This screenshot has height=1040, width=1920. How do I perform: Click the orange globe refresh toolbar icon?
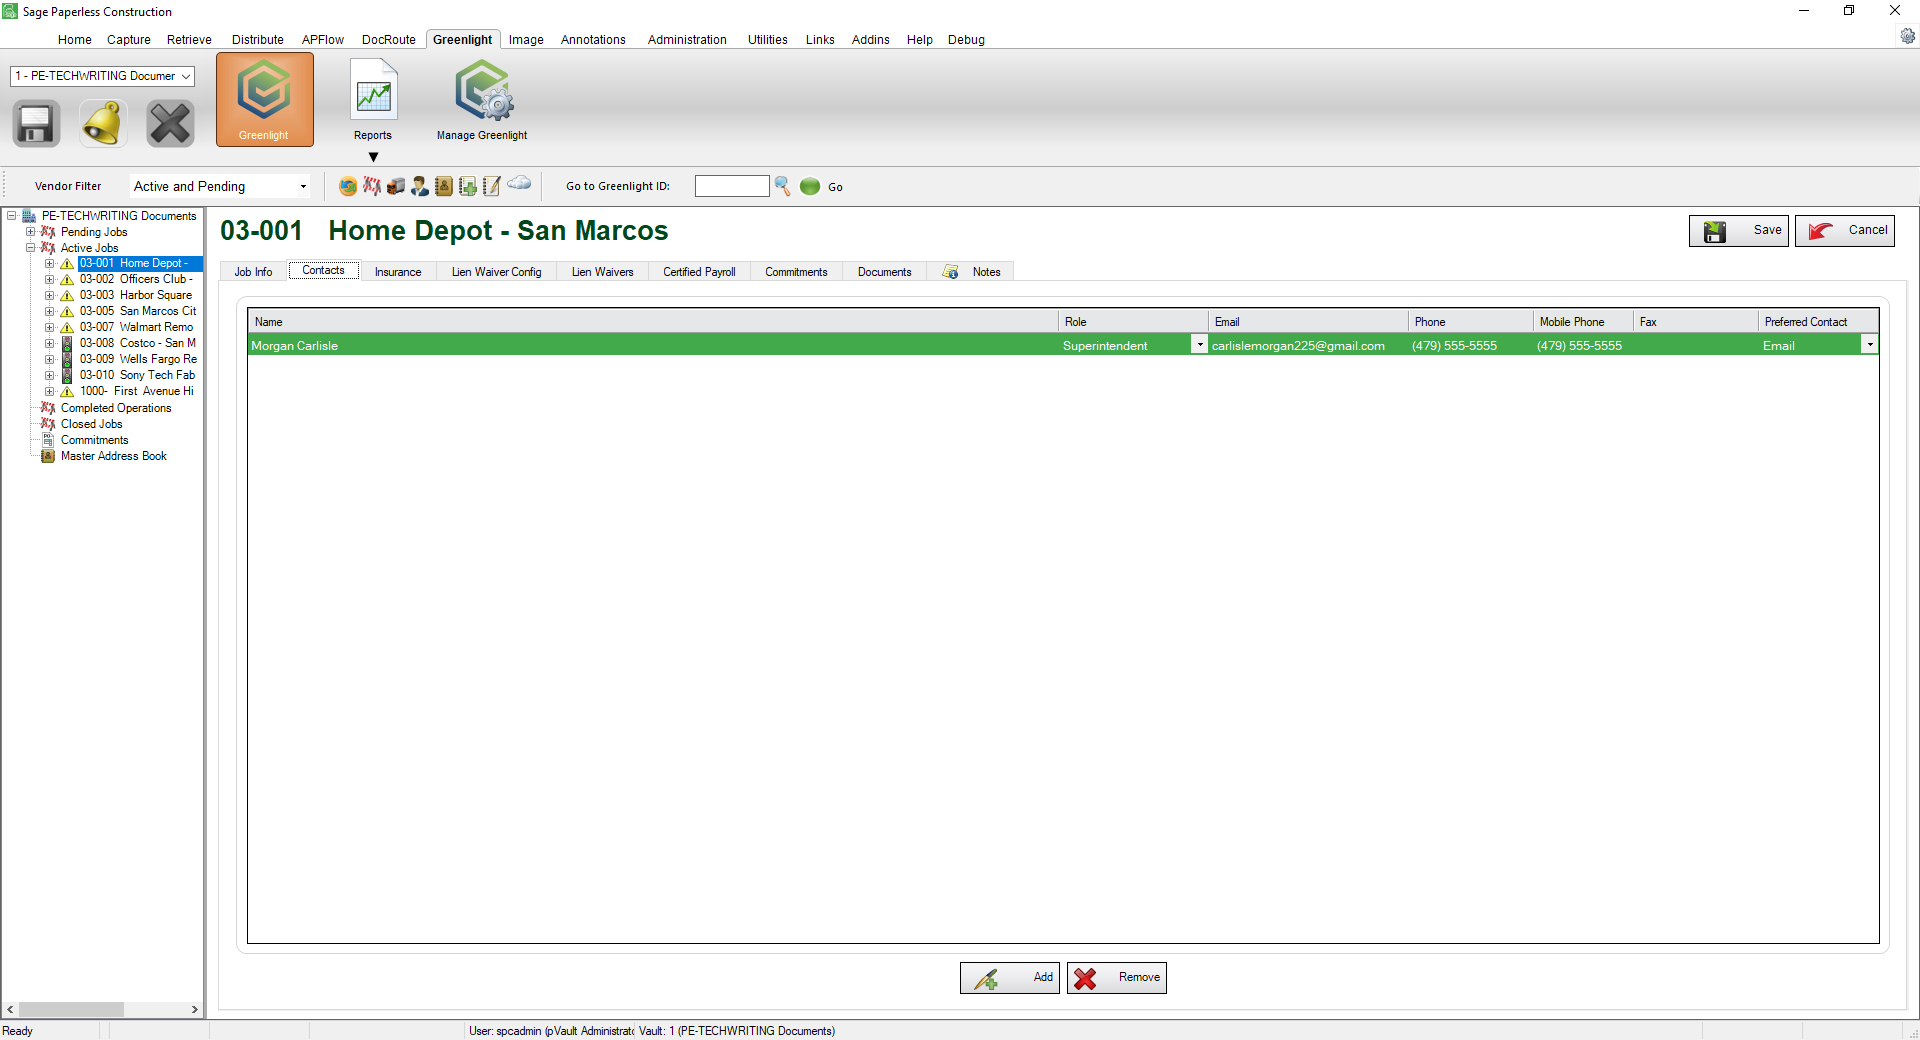pos(348,186)
